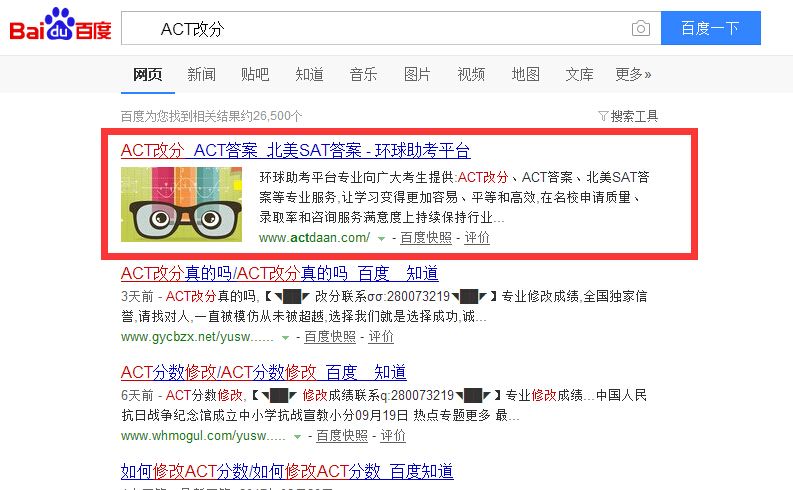Click the 百度一下 search button
The width and height of the screenshot is (793, 490).
pyautogui.click(x=711, y=28)
